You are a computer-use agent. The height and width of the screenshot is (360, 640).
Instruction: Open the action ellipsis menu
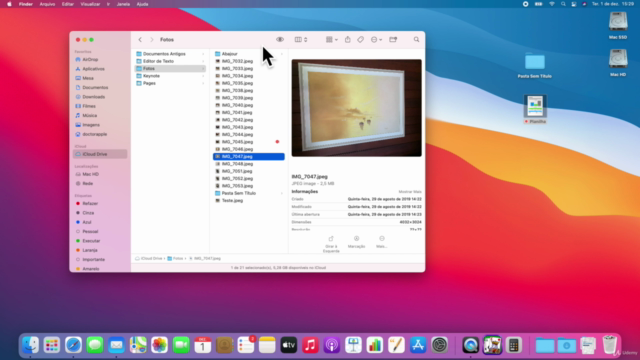pyautogui.click(x=376, y=40)
